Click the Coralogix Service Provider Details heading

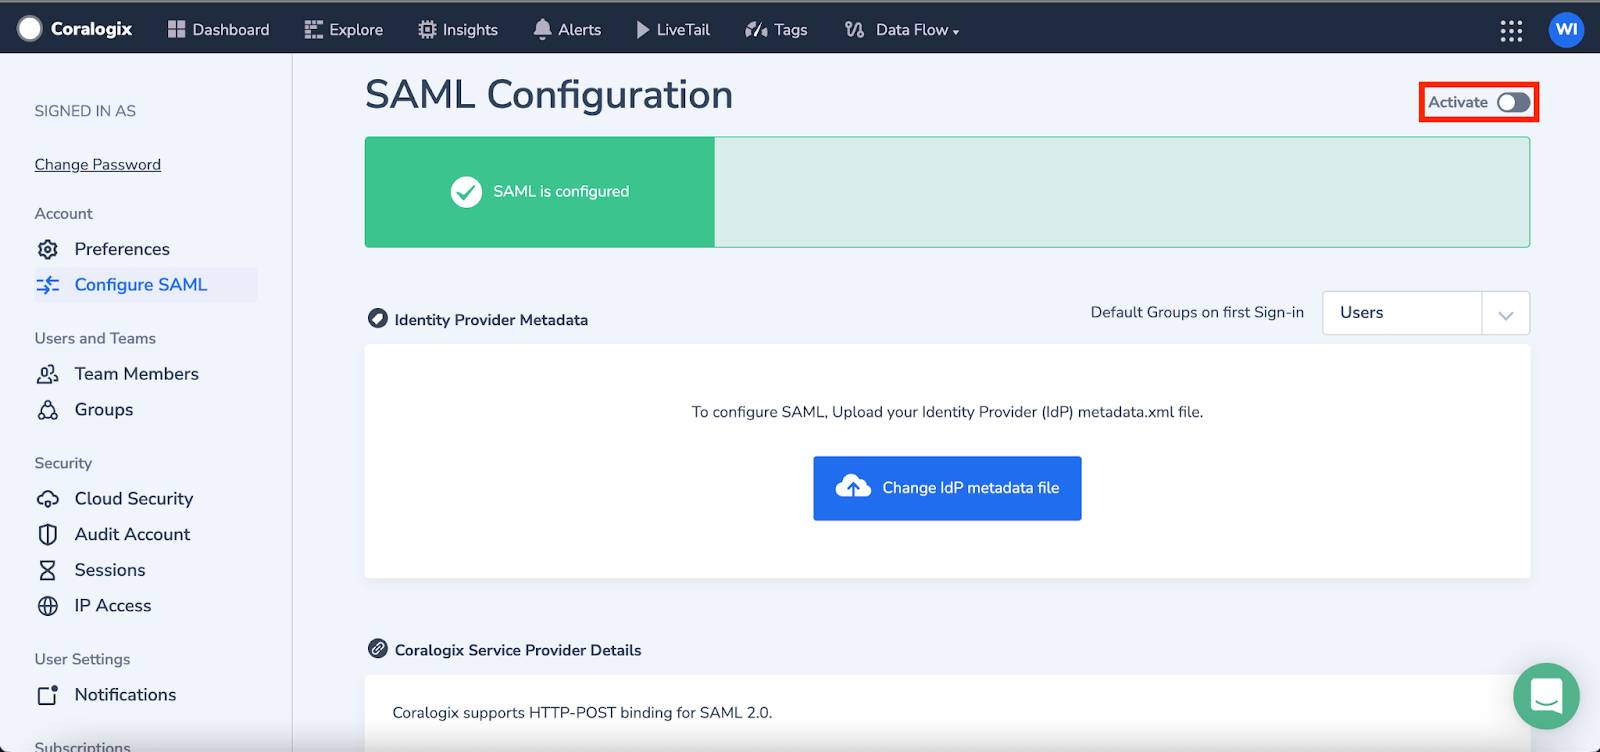point(518,650)
